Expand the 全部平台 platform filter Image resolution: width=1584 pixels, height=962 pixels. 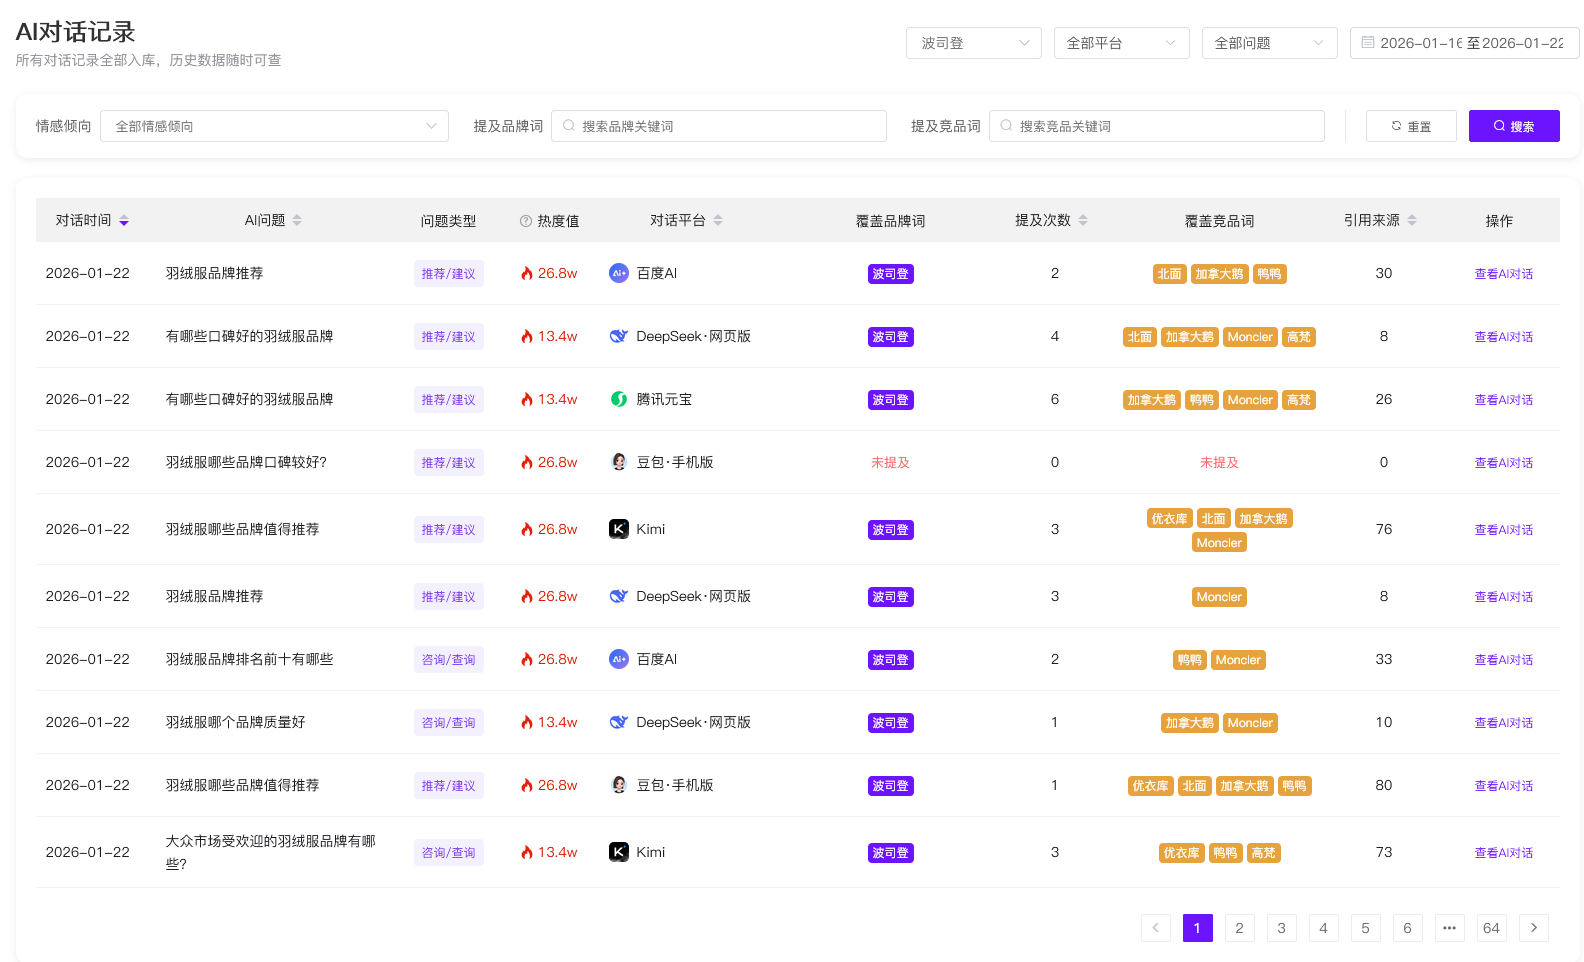pos(1121,43)
